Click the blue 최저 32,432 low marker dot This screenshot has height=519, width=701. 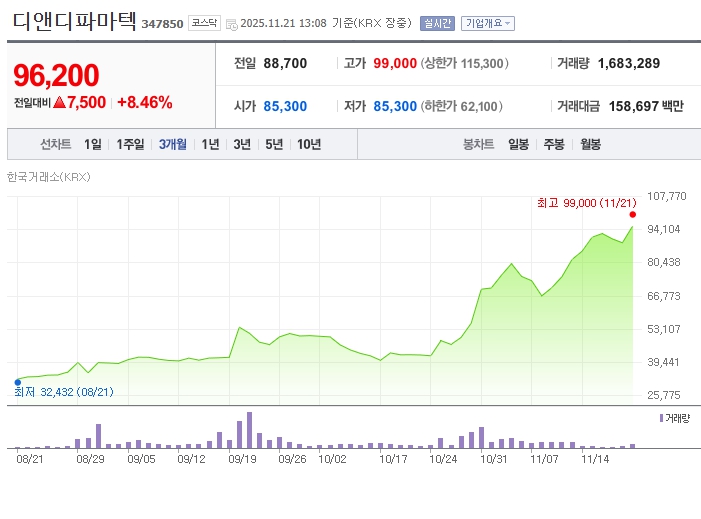(x=17, y=381)
